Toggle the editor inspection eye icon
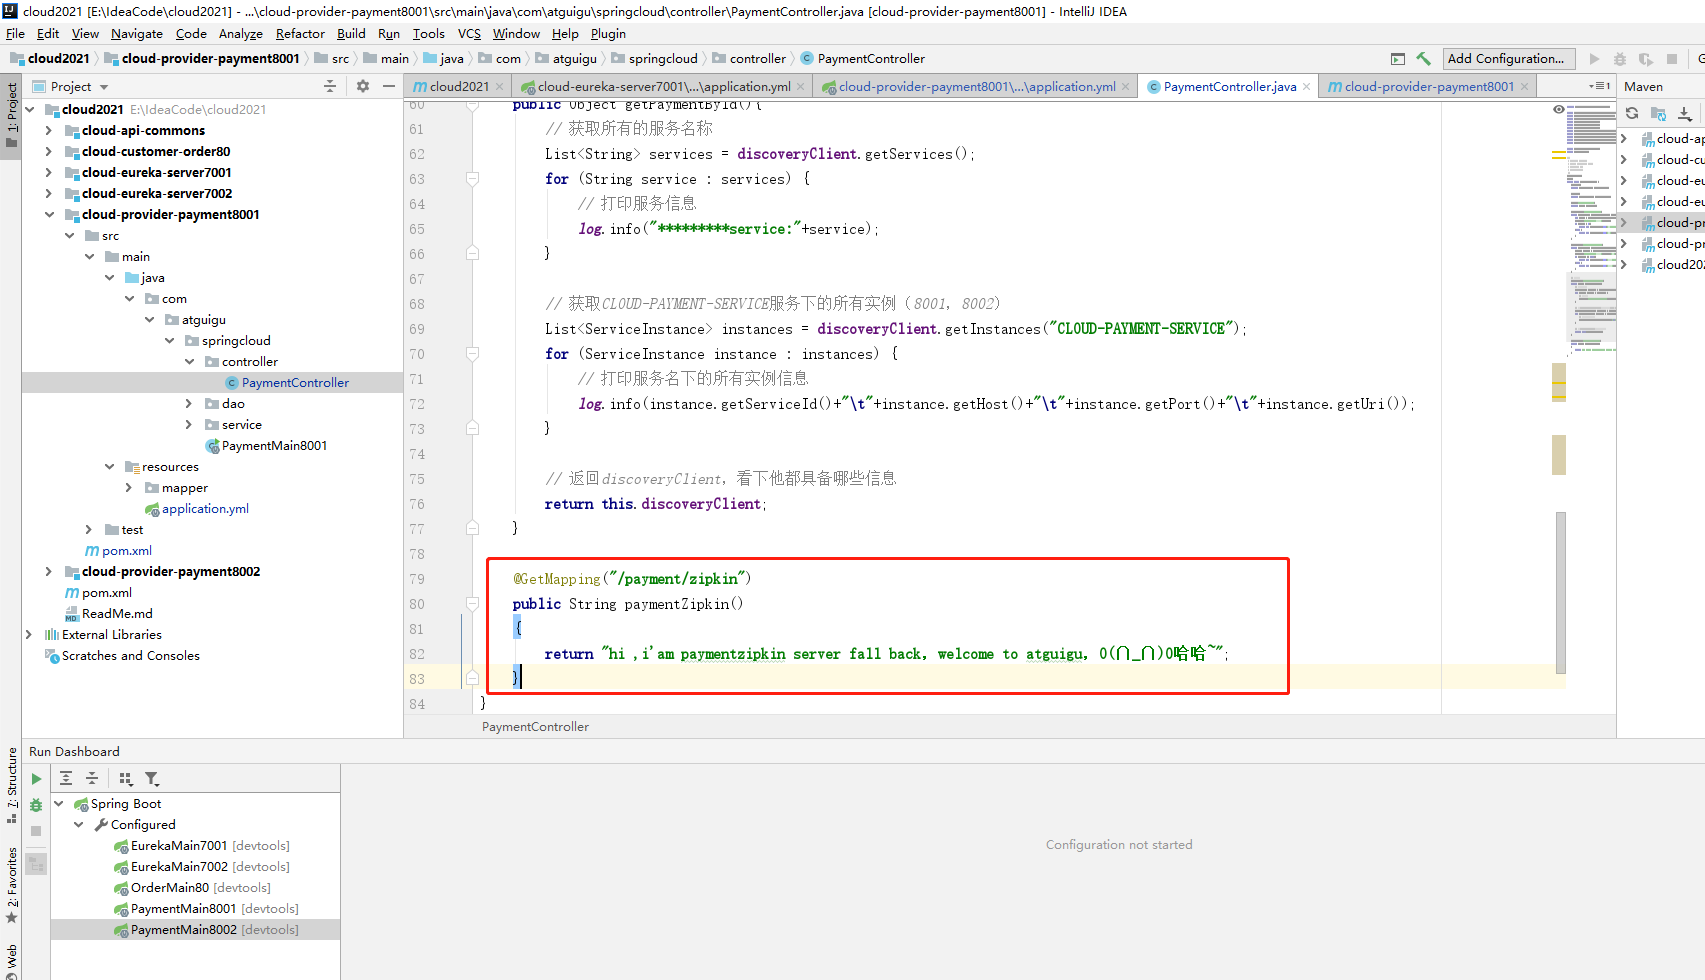 point(1559,109)
